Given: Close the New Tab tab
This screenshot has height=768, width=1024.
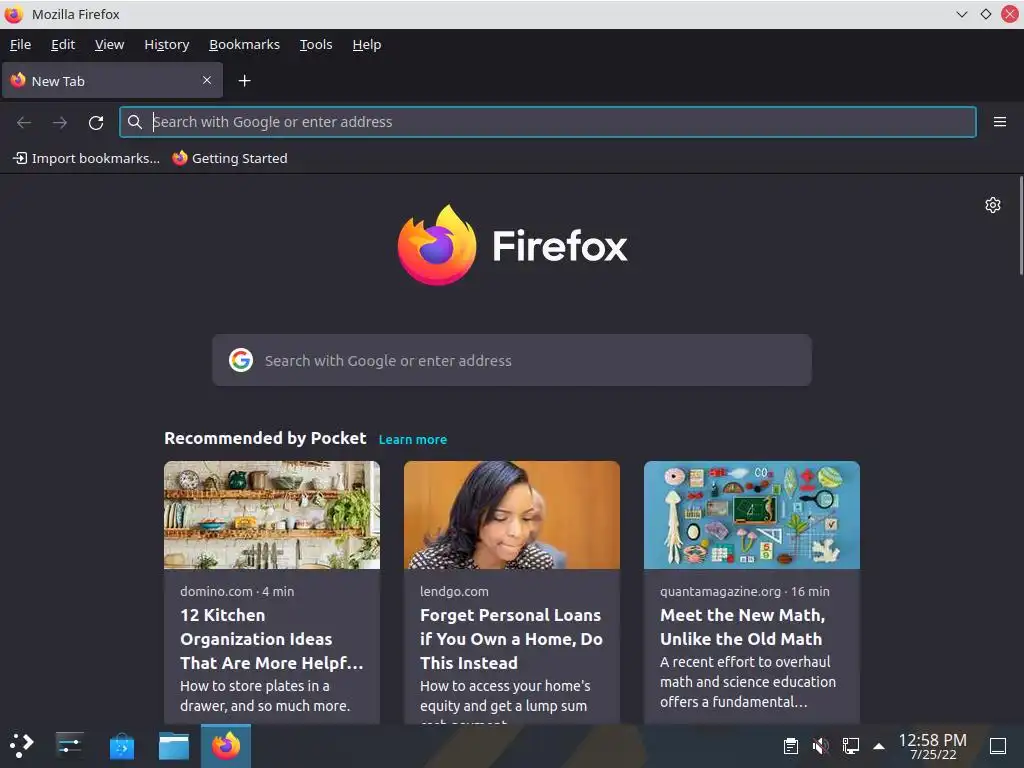Looking at the screenshot, I should tap(206, 80).
